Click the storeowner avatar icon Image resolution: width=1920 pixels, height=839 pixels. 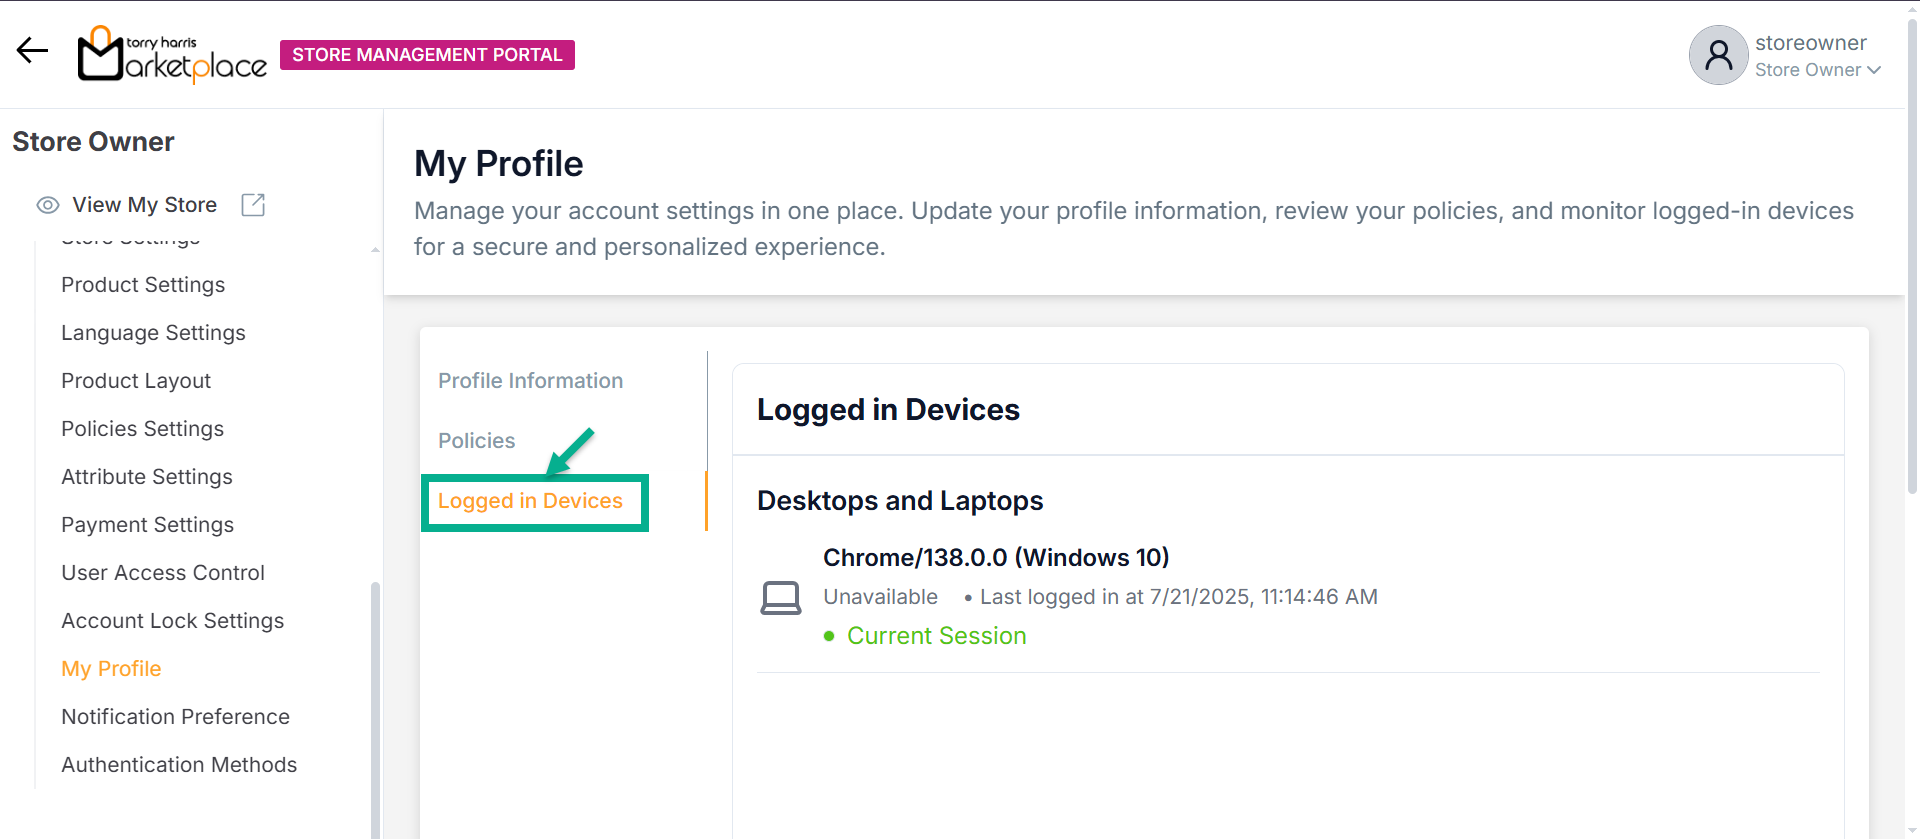(x=1718, y=55)
